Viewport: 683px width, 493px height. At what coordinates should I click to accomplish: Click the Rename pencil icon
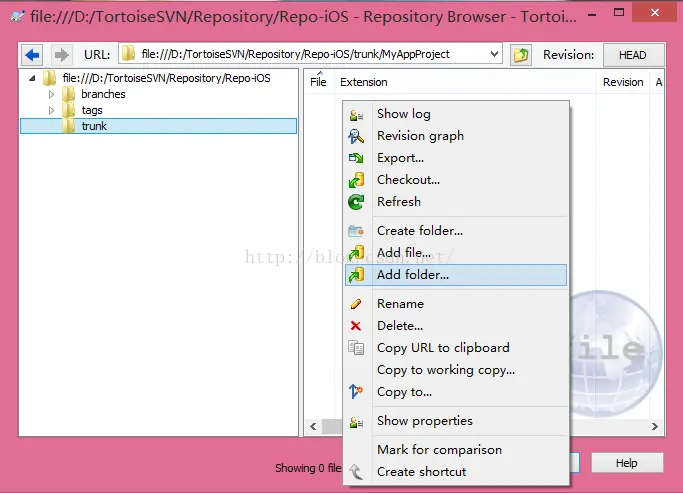coord(356,304)
